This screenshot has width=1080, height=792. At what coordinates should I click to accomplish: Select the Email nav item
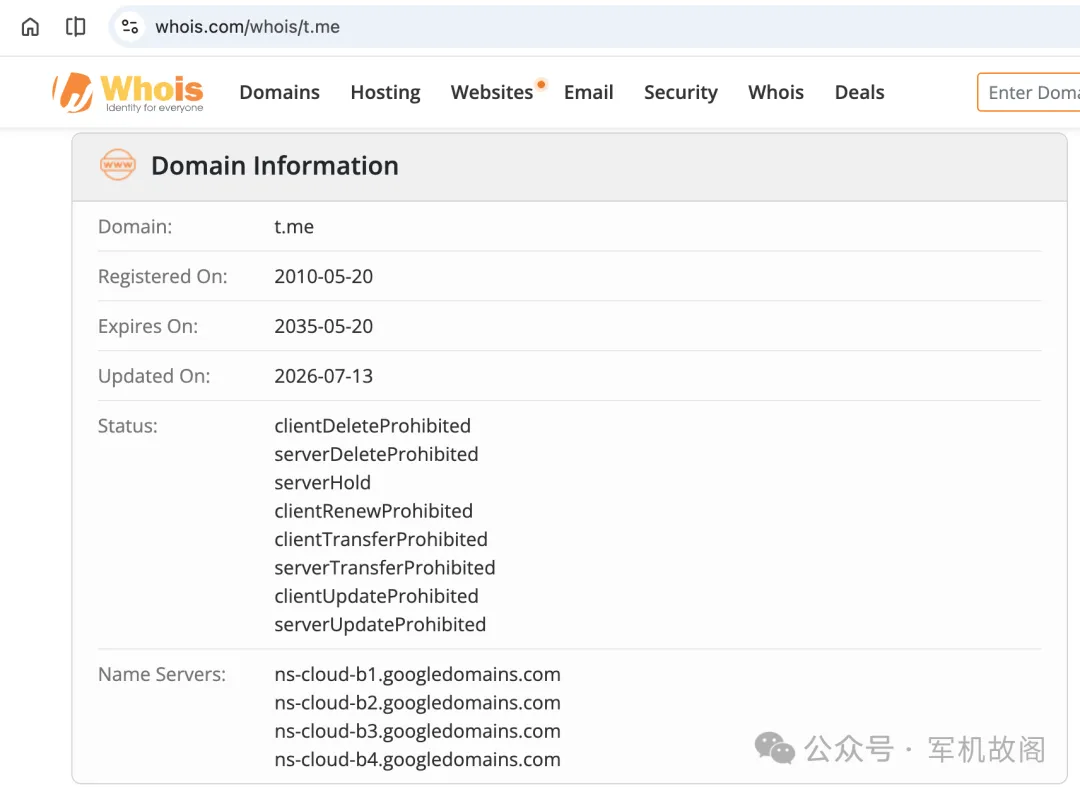(588, 92)
